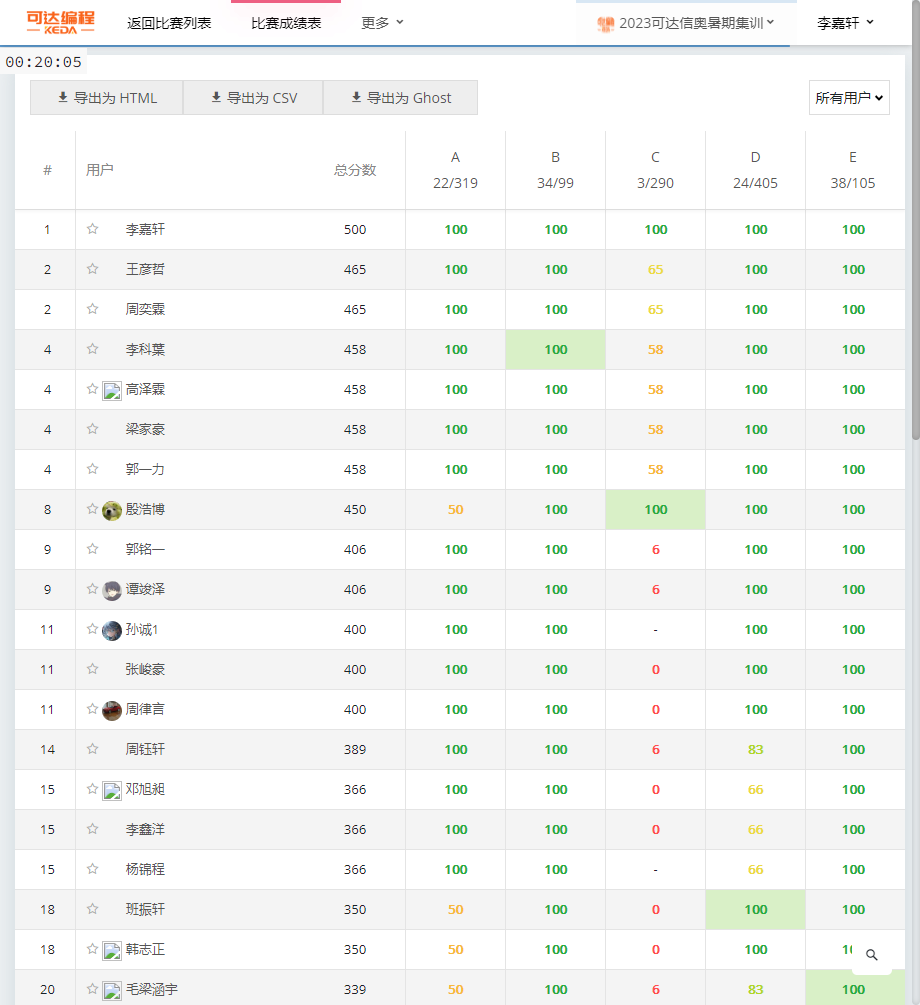The image size is (920, 1005).
Task: Open problem B column header
Action: pyautogui.click(x=555, y=170)
